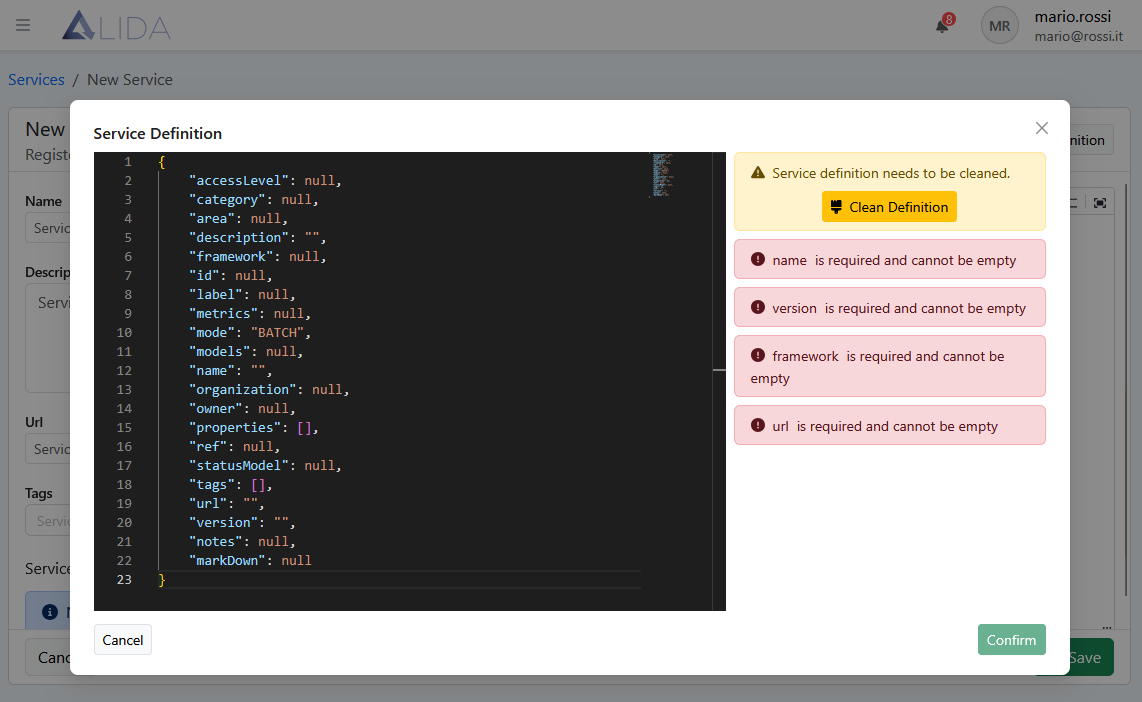Click the version required error icon

[757, 307]
